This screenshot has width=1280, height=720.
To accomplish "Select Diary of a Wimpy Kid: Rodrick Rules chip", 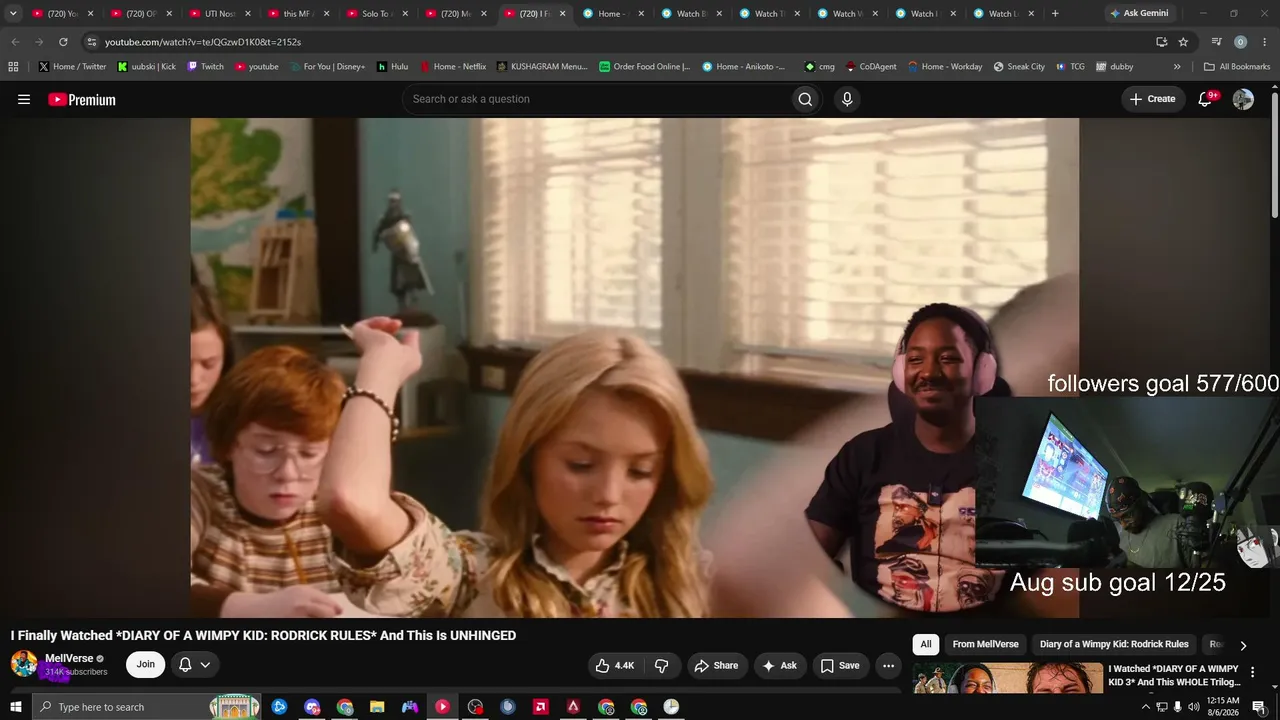I will click(1114, 644).
